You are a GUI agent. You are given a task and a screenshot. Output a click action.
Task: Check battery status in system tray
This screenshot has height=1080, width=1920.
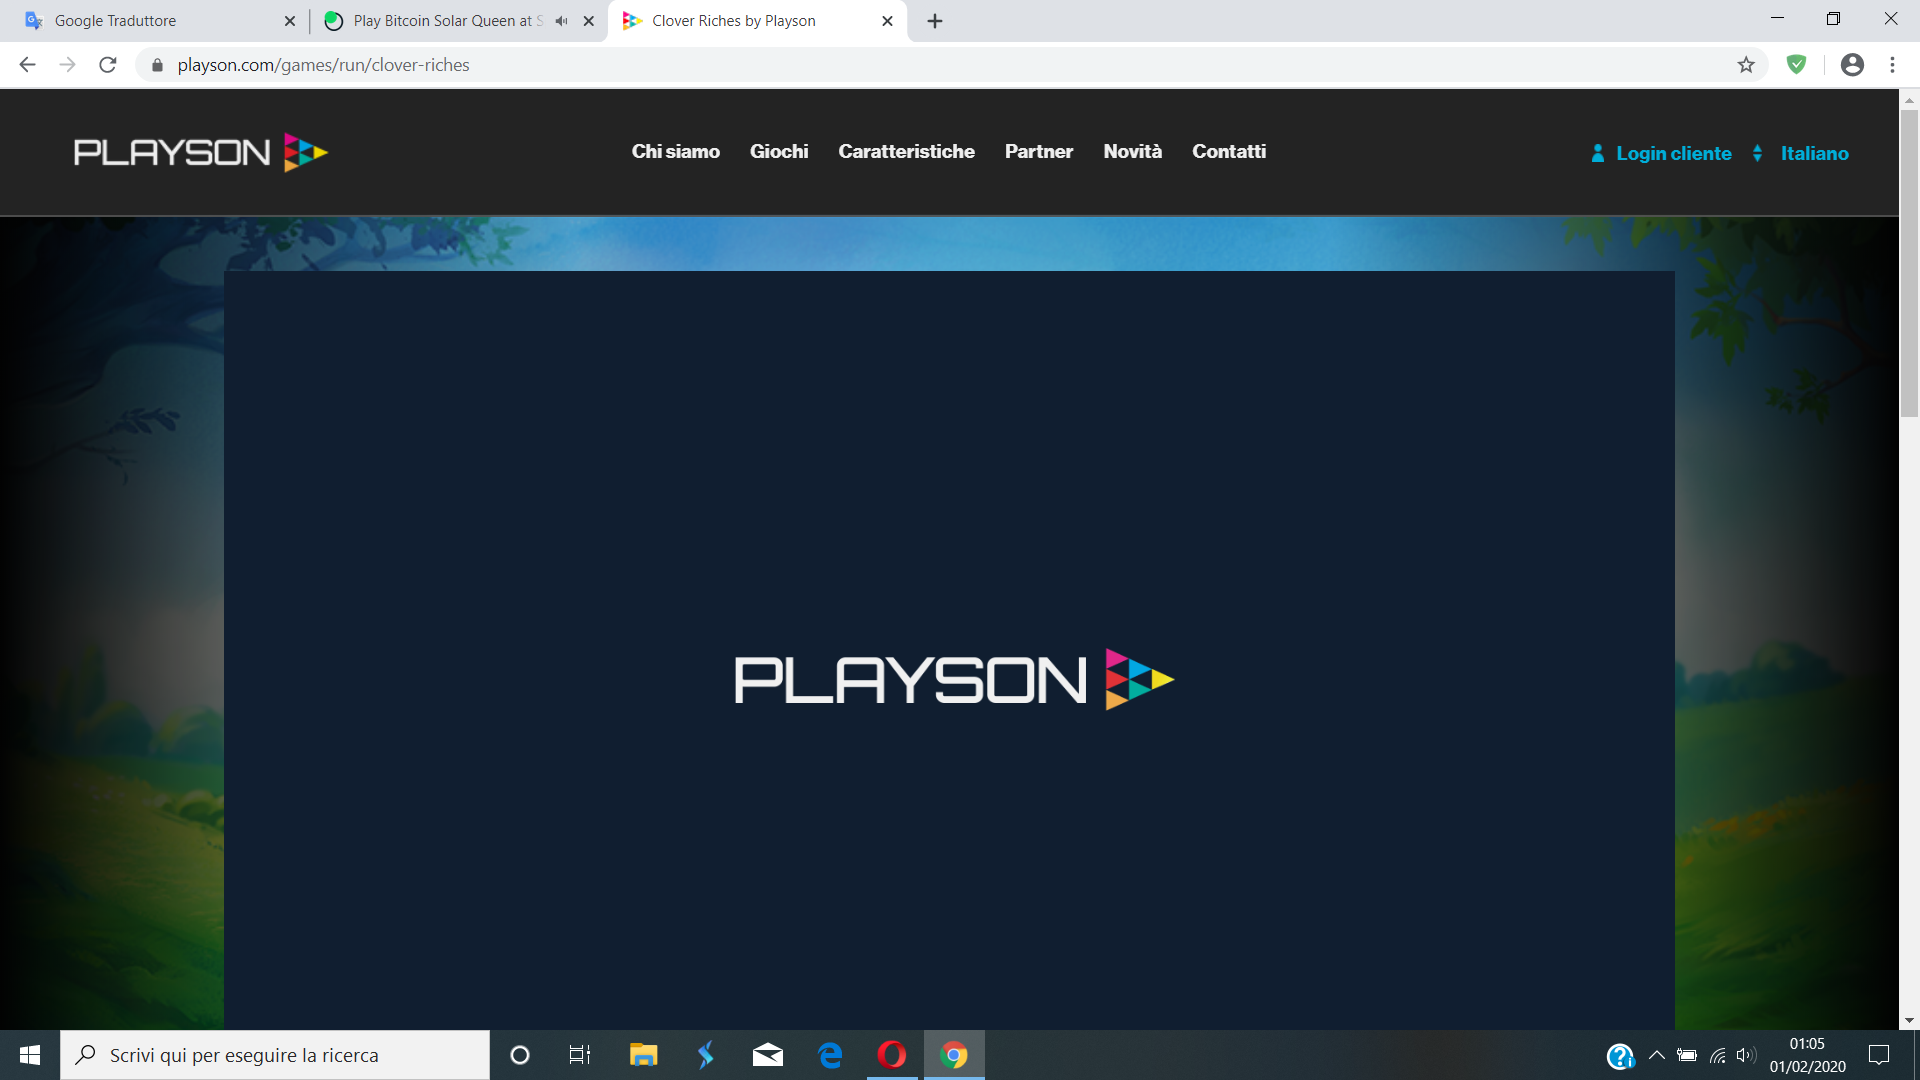pos(1687,1055)
